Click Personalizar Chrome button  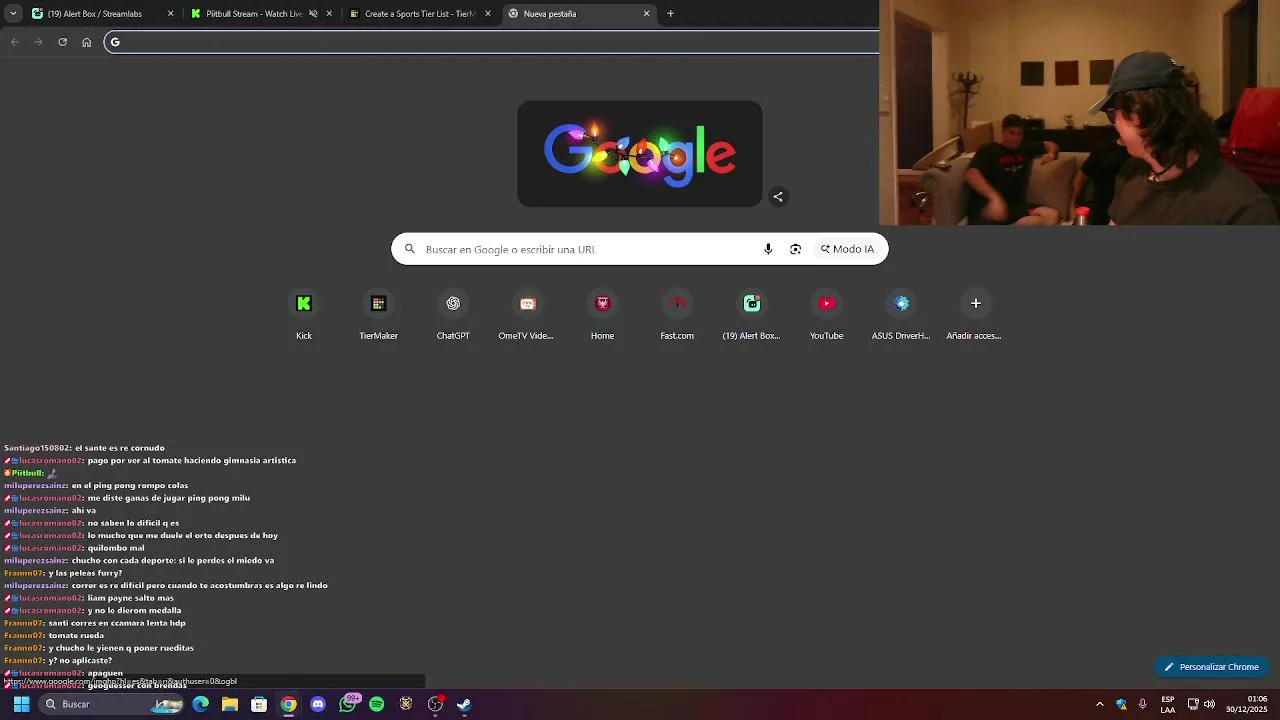point(1211,667)
